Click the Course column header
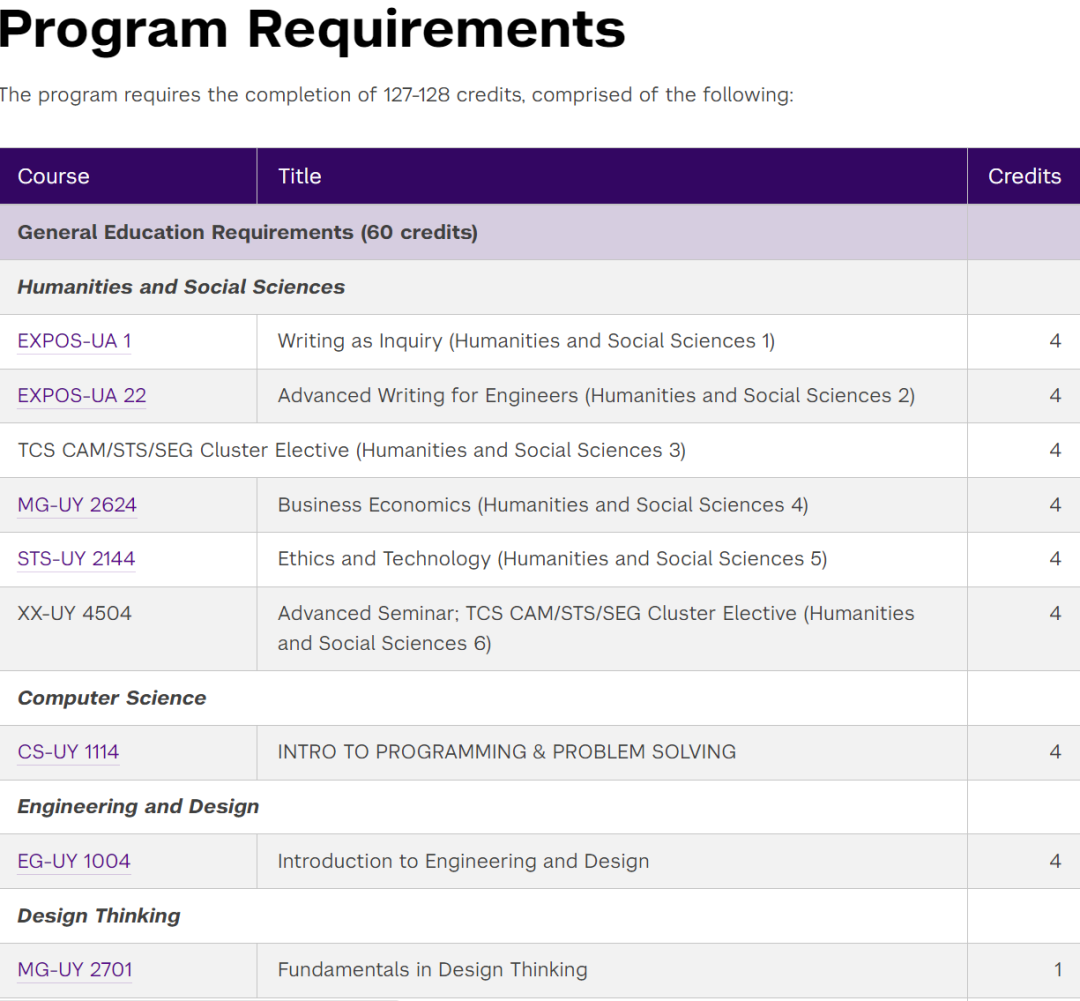 [54, 176]
